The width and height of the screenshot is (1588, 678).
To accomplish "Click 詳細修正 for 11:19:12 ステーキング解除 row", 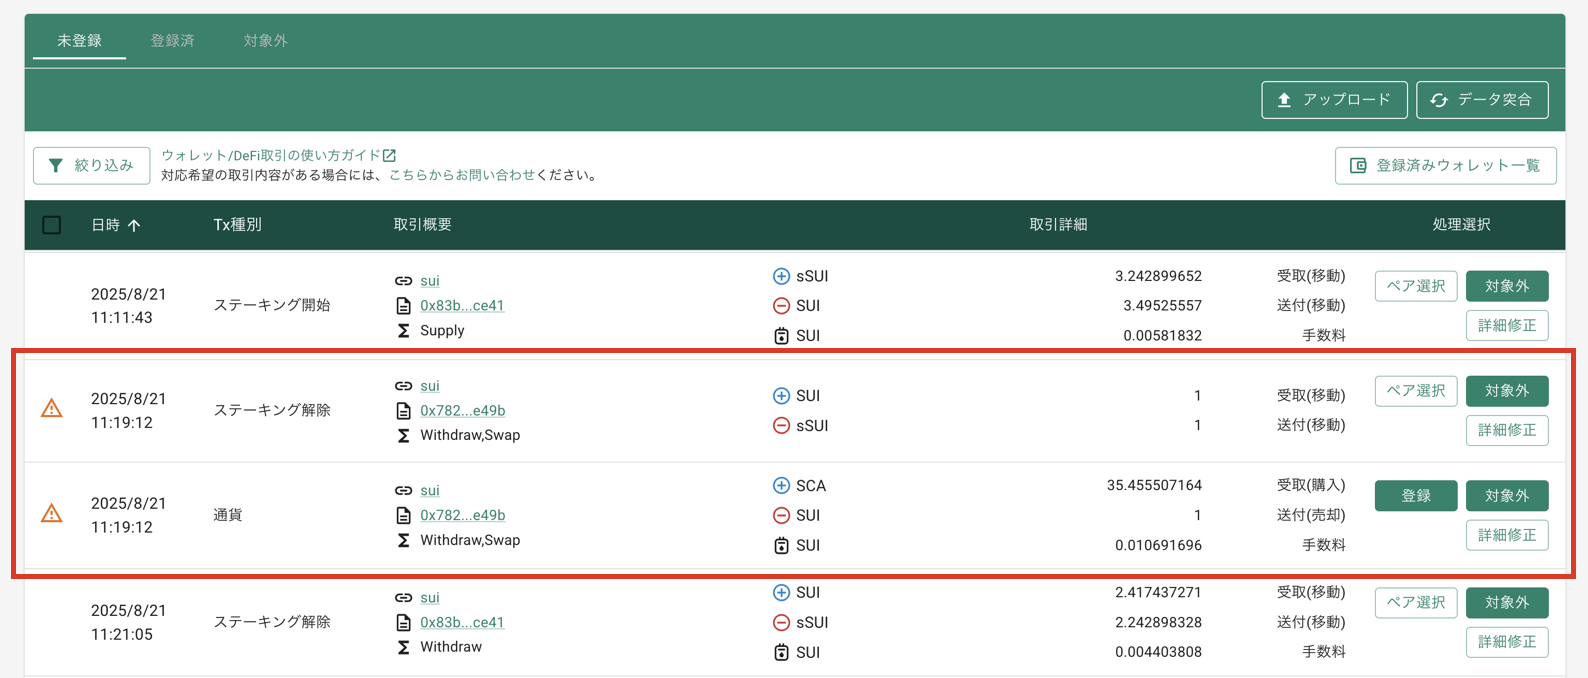I will coord(1507,430).
